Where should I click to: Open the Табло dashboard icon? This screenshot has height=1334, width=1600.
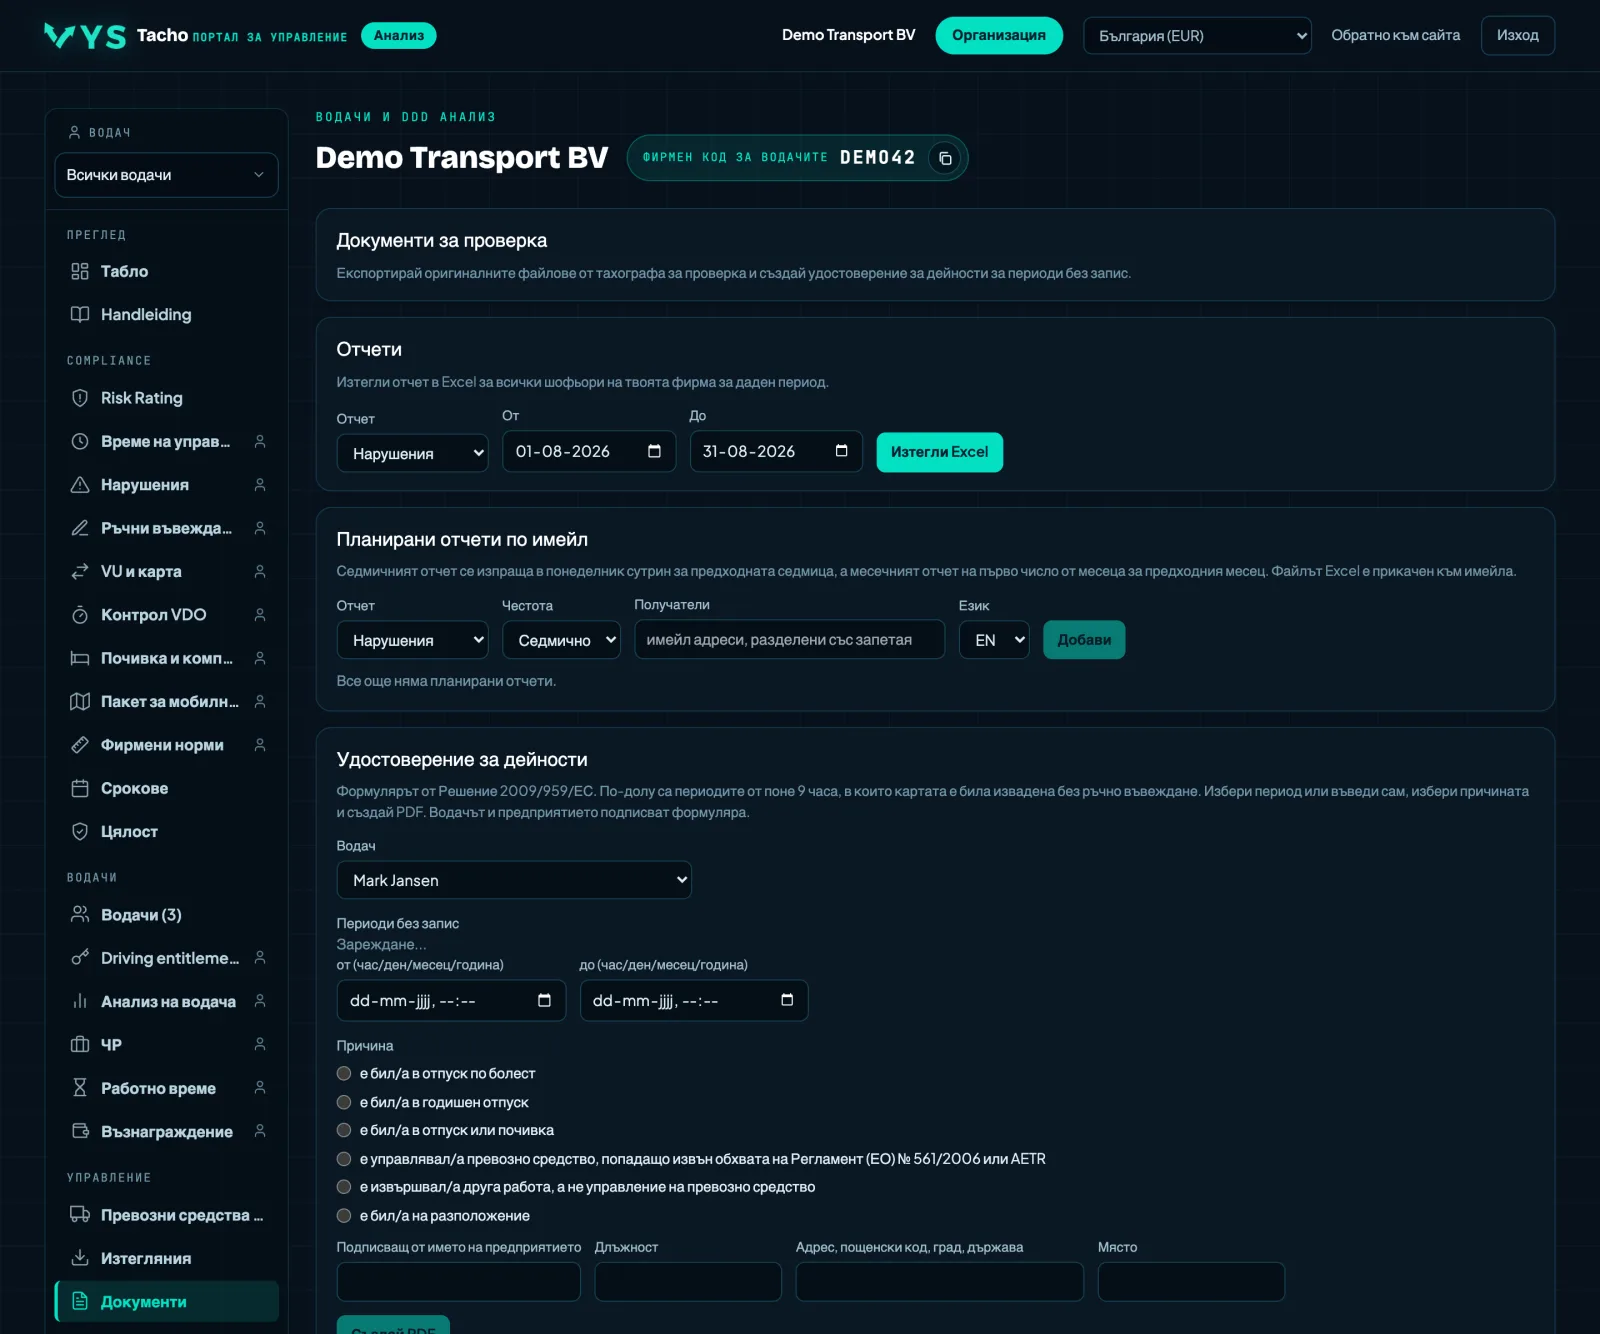pos(80,271)
